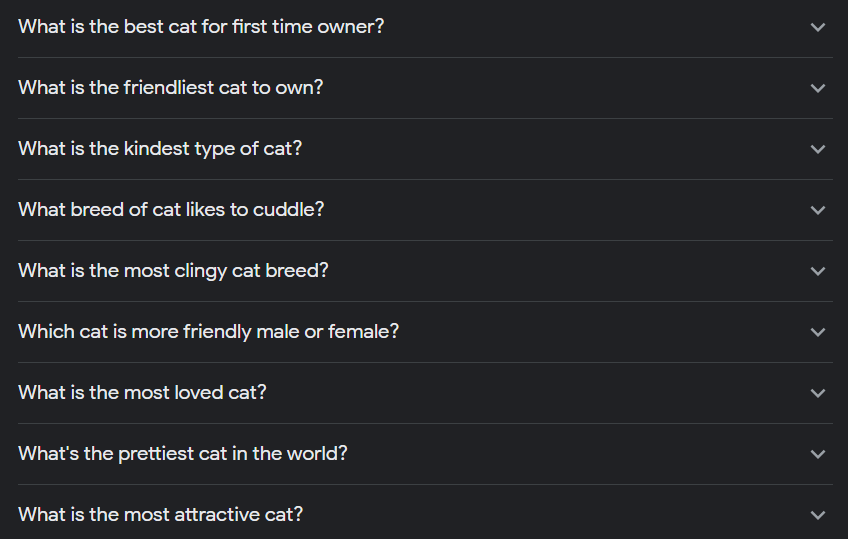The image size is (848, 539).
Task: Click the text 'What is the most attractive cat?'
Action: click(x=160, y=515)
